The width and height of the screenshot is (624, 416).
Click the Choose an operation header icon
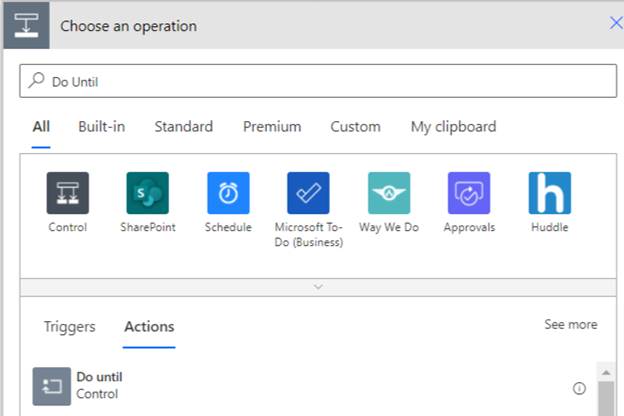pyautogui.click(x=26, y=25)
